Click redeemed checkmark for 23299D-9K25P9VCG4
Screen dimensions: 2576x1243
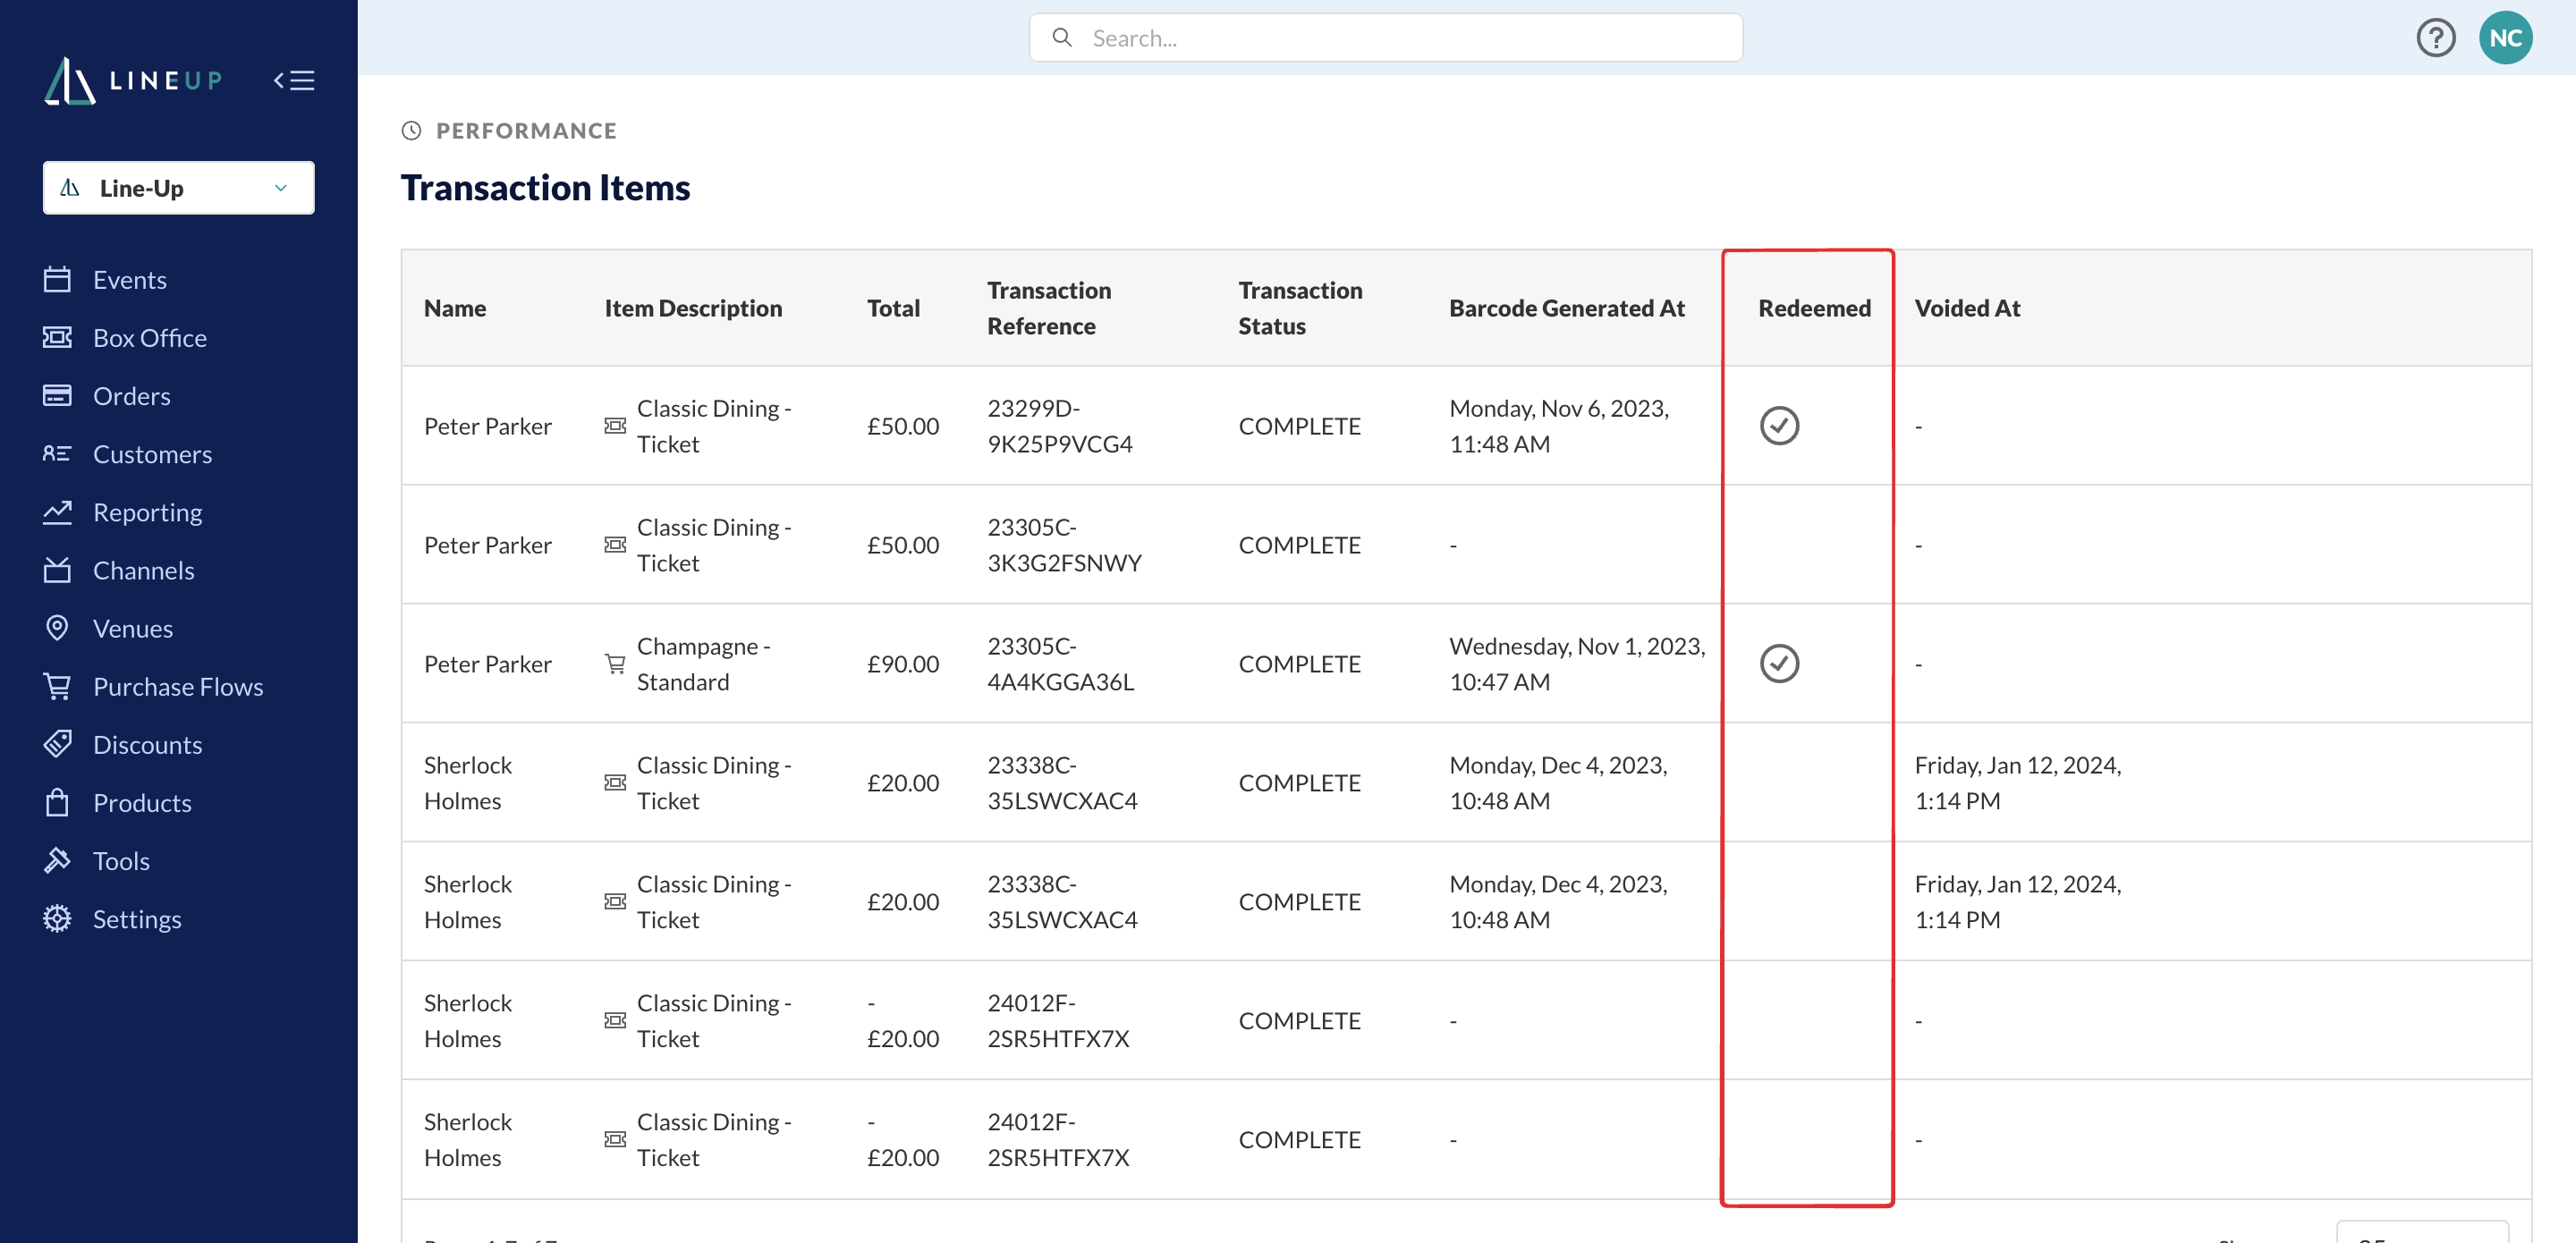[x=1779, y=425]
